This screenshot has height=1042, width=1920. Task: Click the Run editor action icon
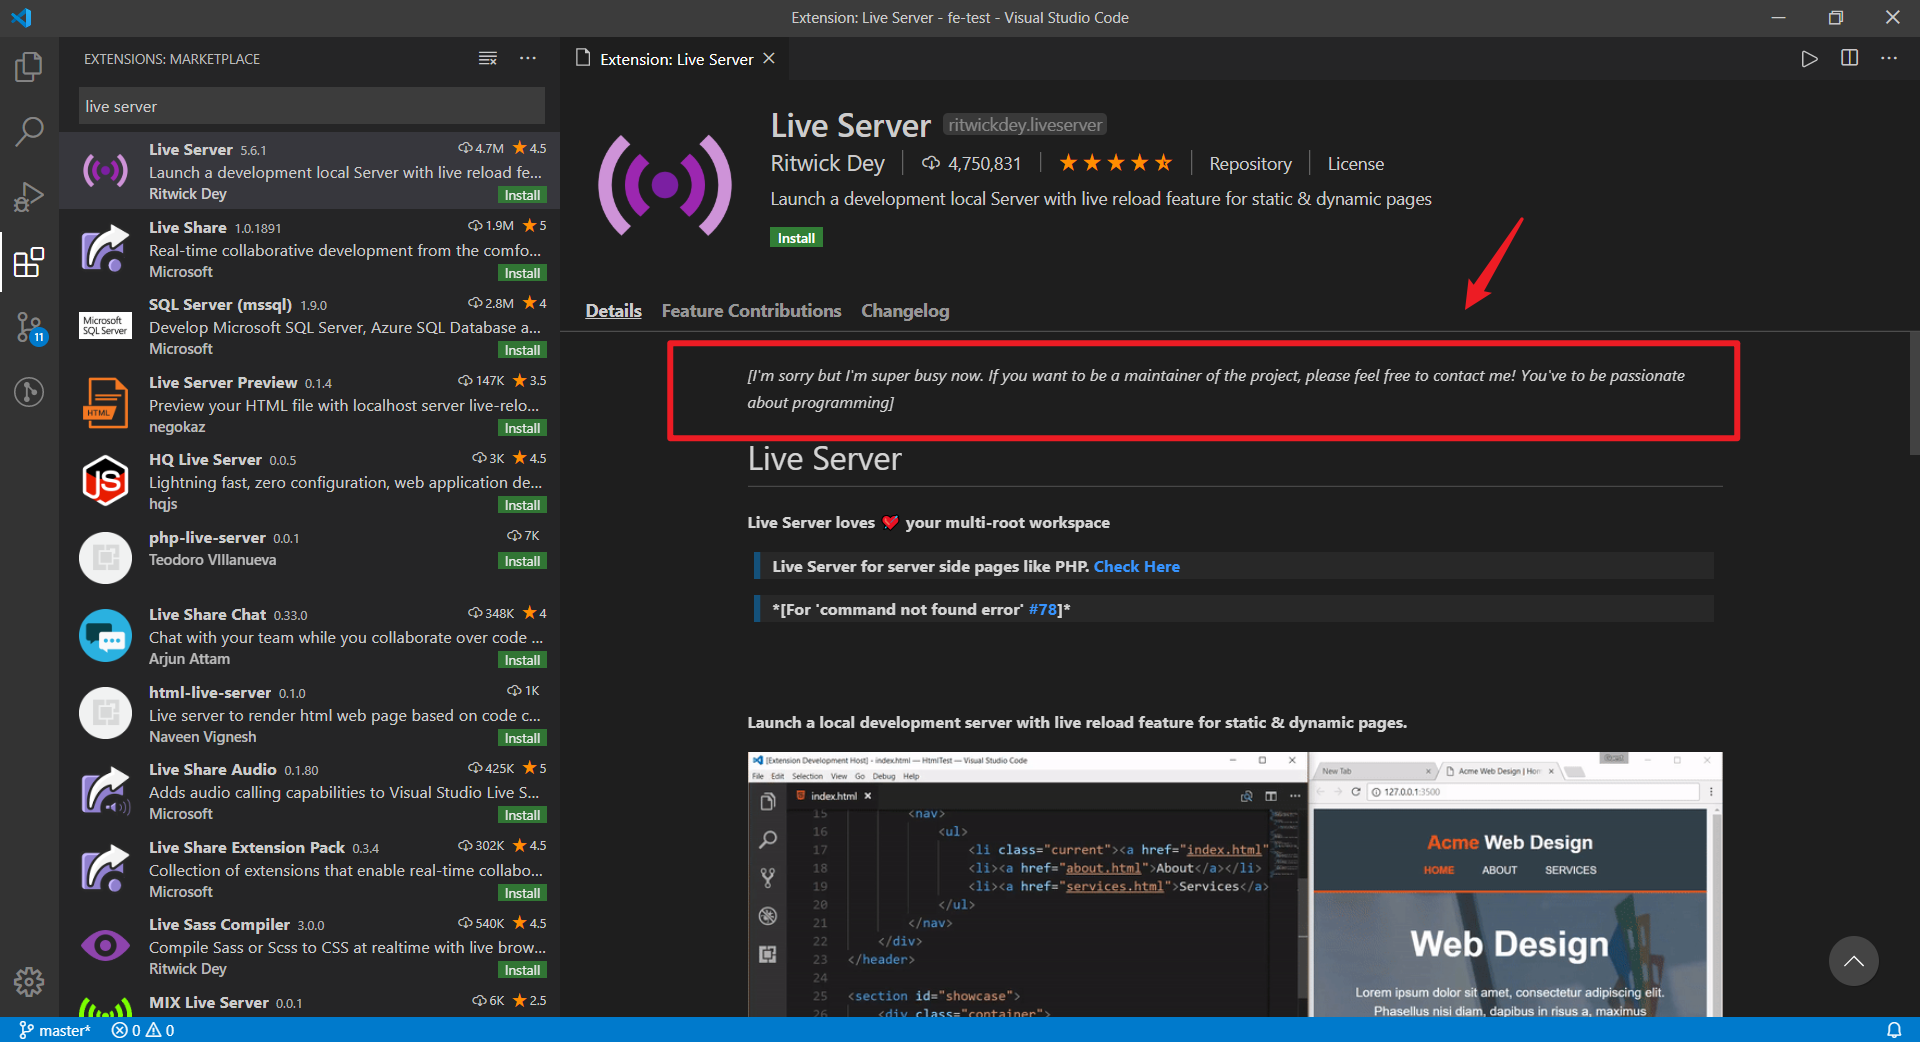click(1808, 58)
